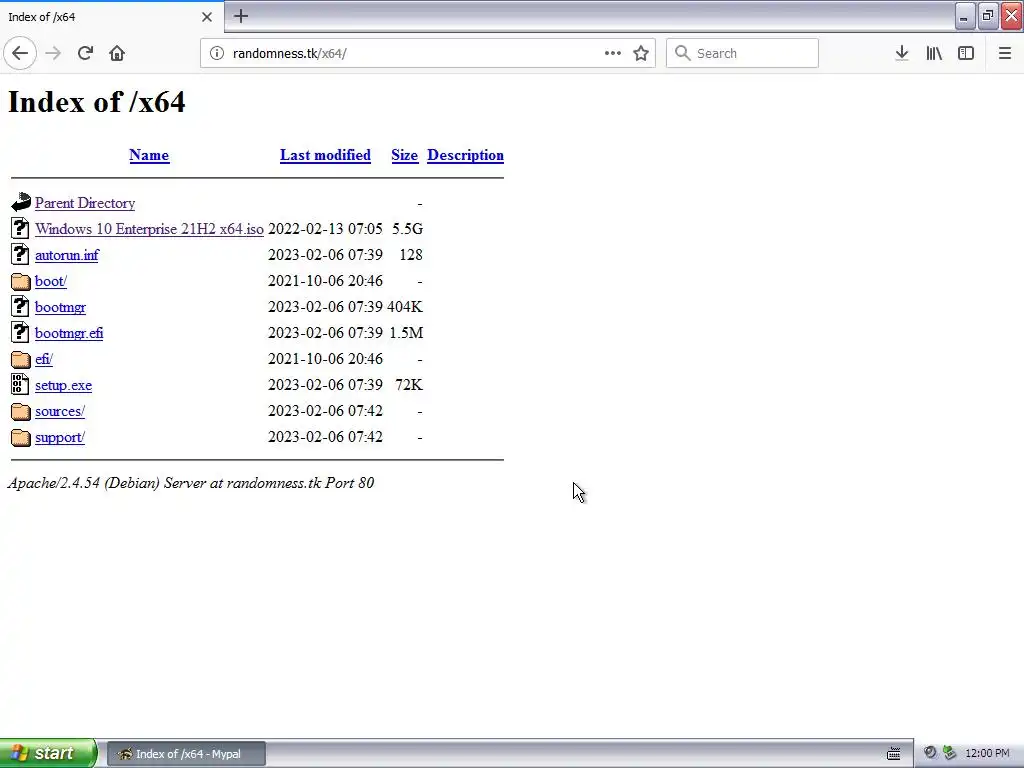Screen dimensions: 1024x768
Task: Click the Apache server footer text
Action: [191, 483]
